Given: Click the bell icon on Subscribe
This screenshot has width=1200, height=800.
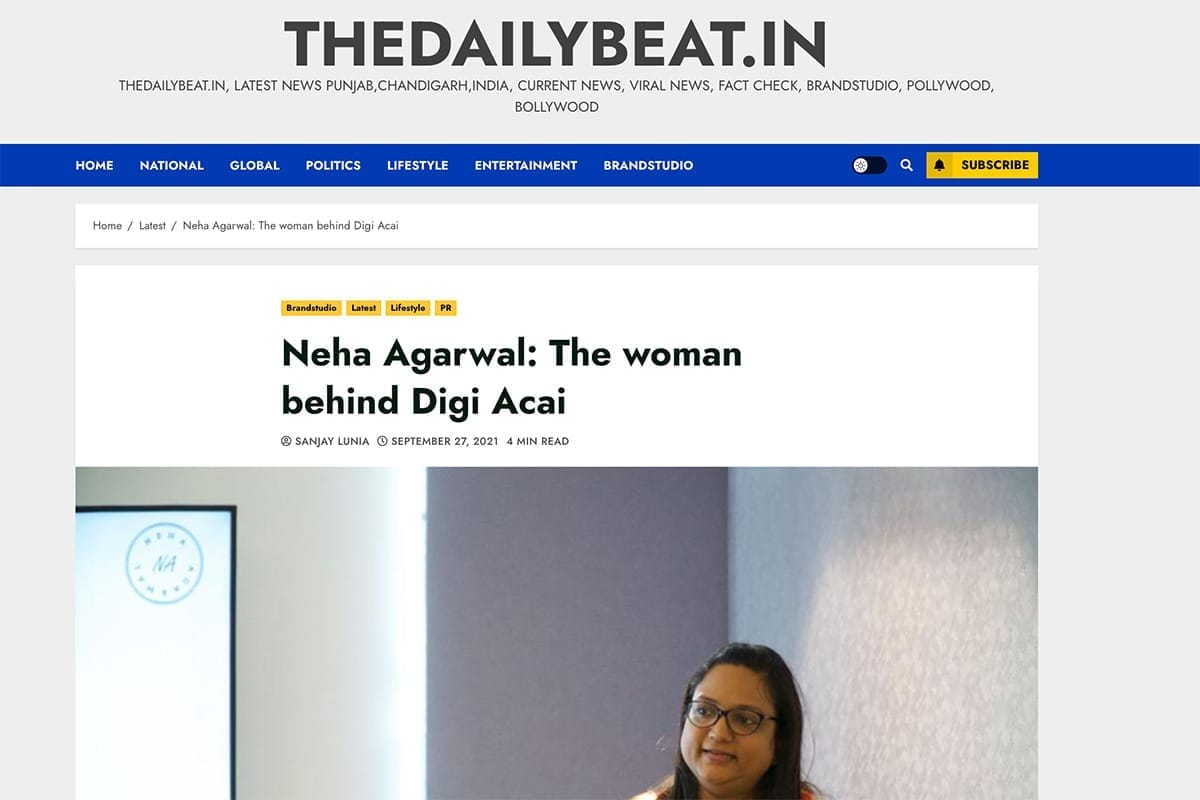Looking at the screenshot, I should coord(939,165).
